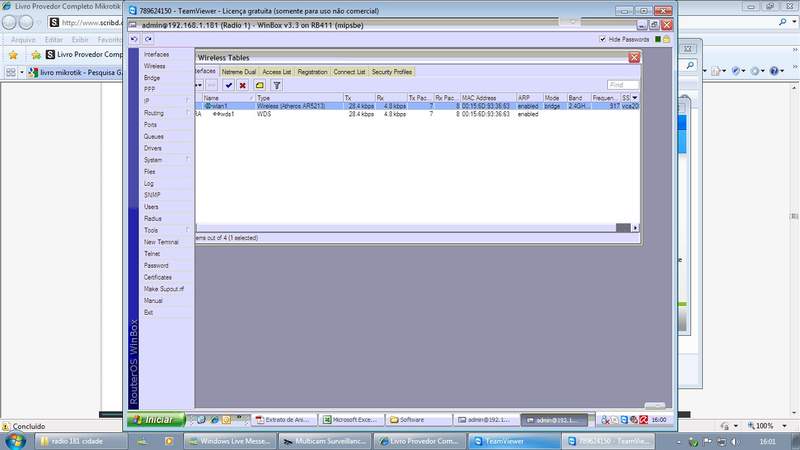The image size is (800, 450).
Task: Click the Enable checkmark toolbar icon
Action: tap(229, 85)
